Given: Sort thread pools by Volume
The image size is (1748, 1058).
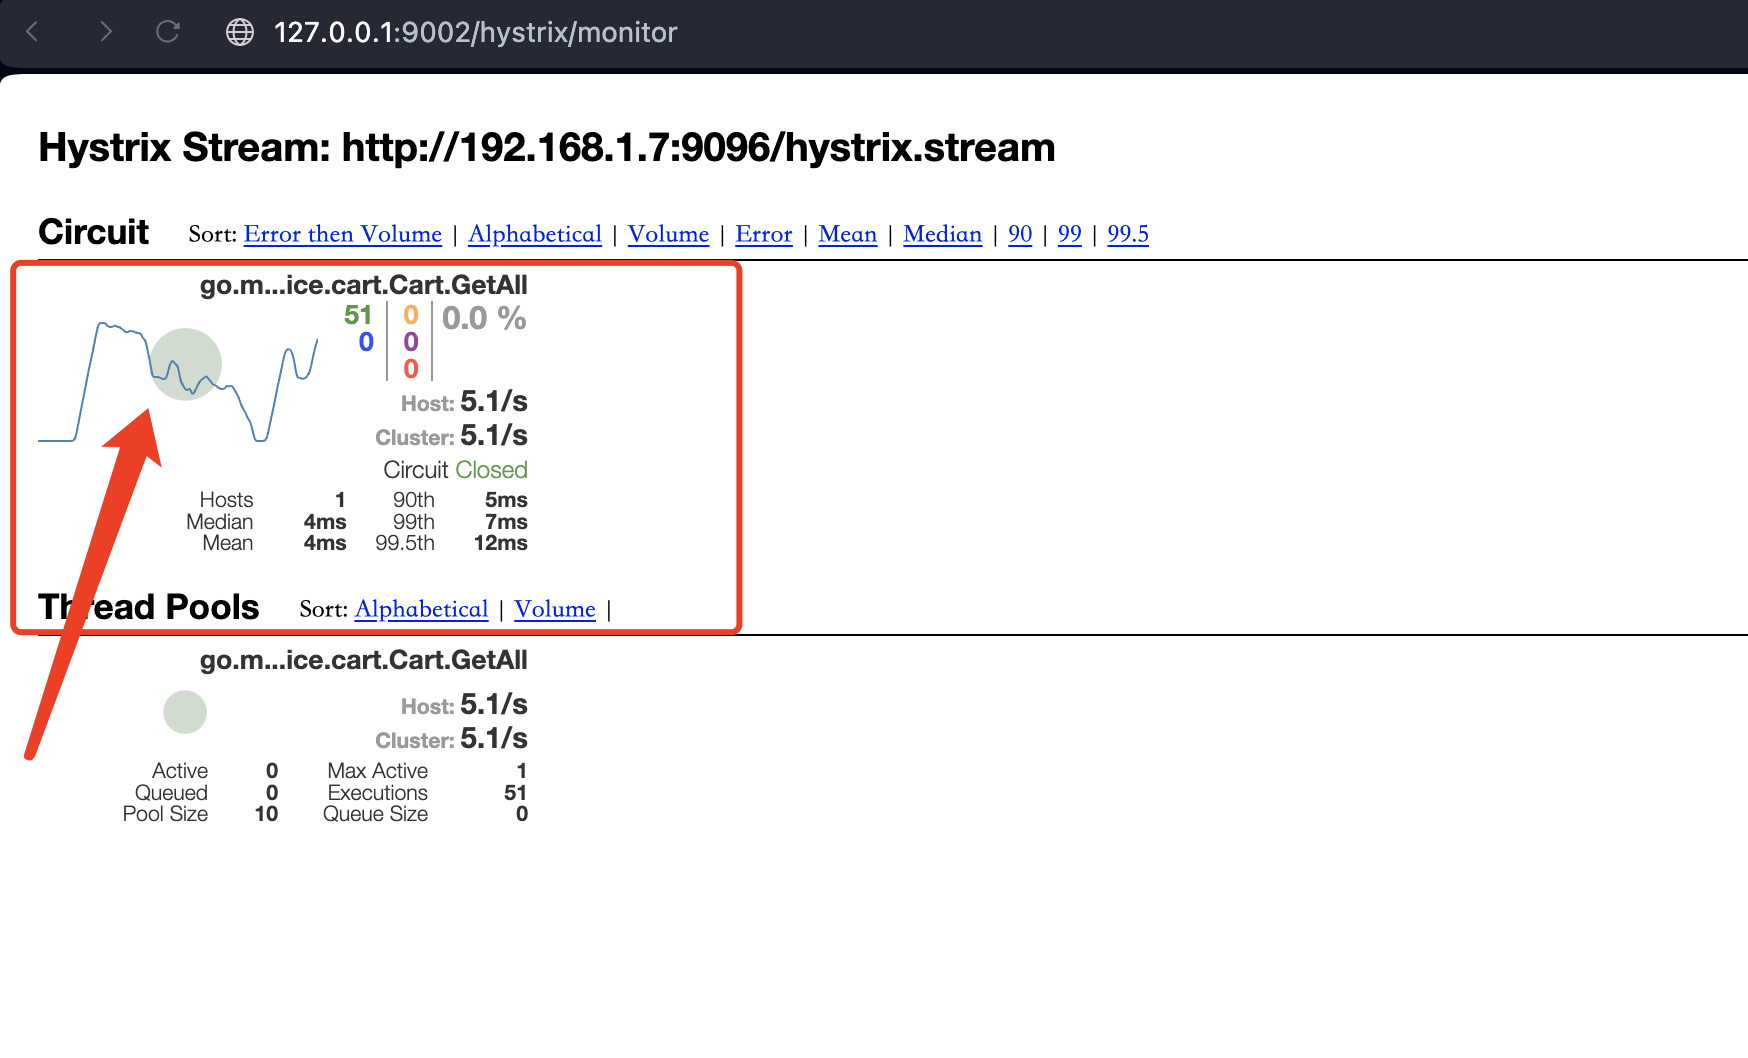Looking at the screenshot, I should click(555, 609).
